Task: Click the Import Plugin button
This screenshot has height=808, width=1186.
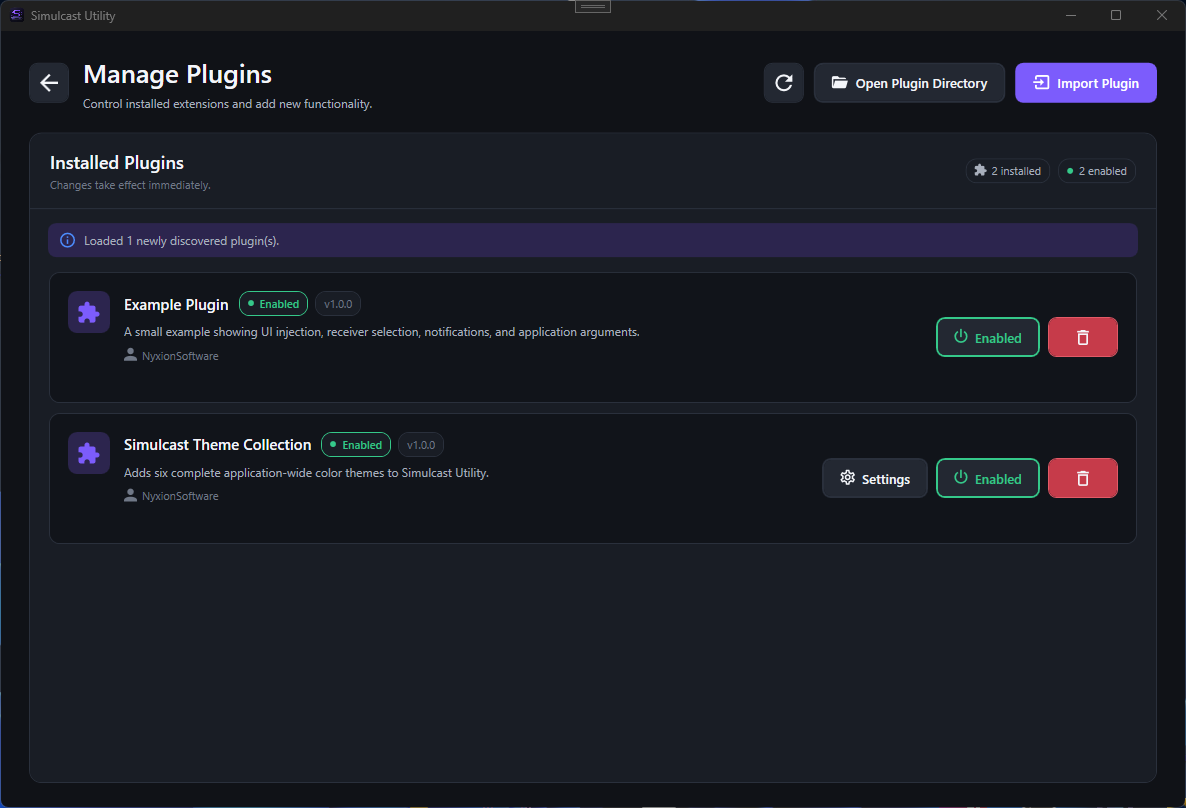Action: coord(1085,82)
